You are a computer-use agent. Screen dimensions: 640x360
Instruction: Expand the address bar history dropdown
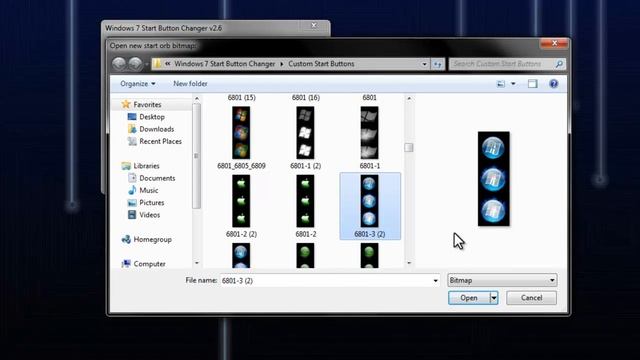[424, 64]
